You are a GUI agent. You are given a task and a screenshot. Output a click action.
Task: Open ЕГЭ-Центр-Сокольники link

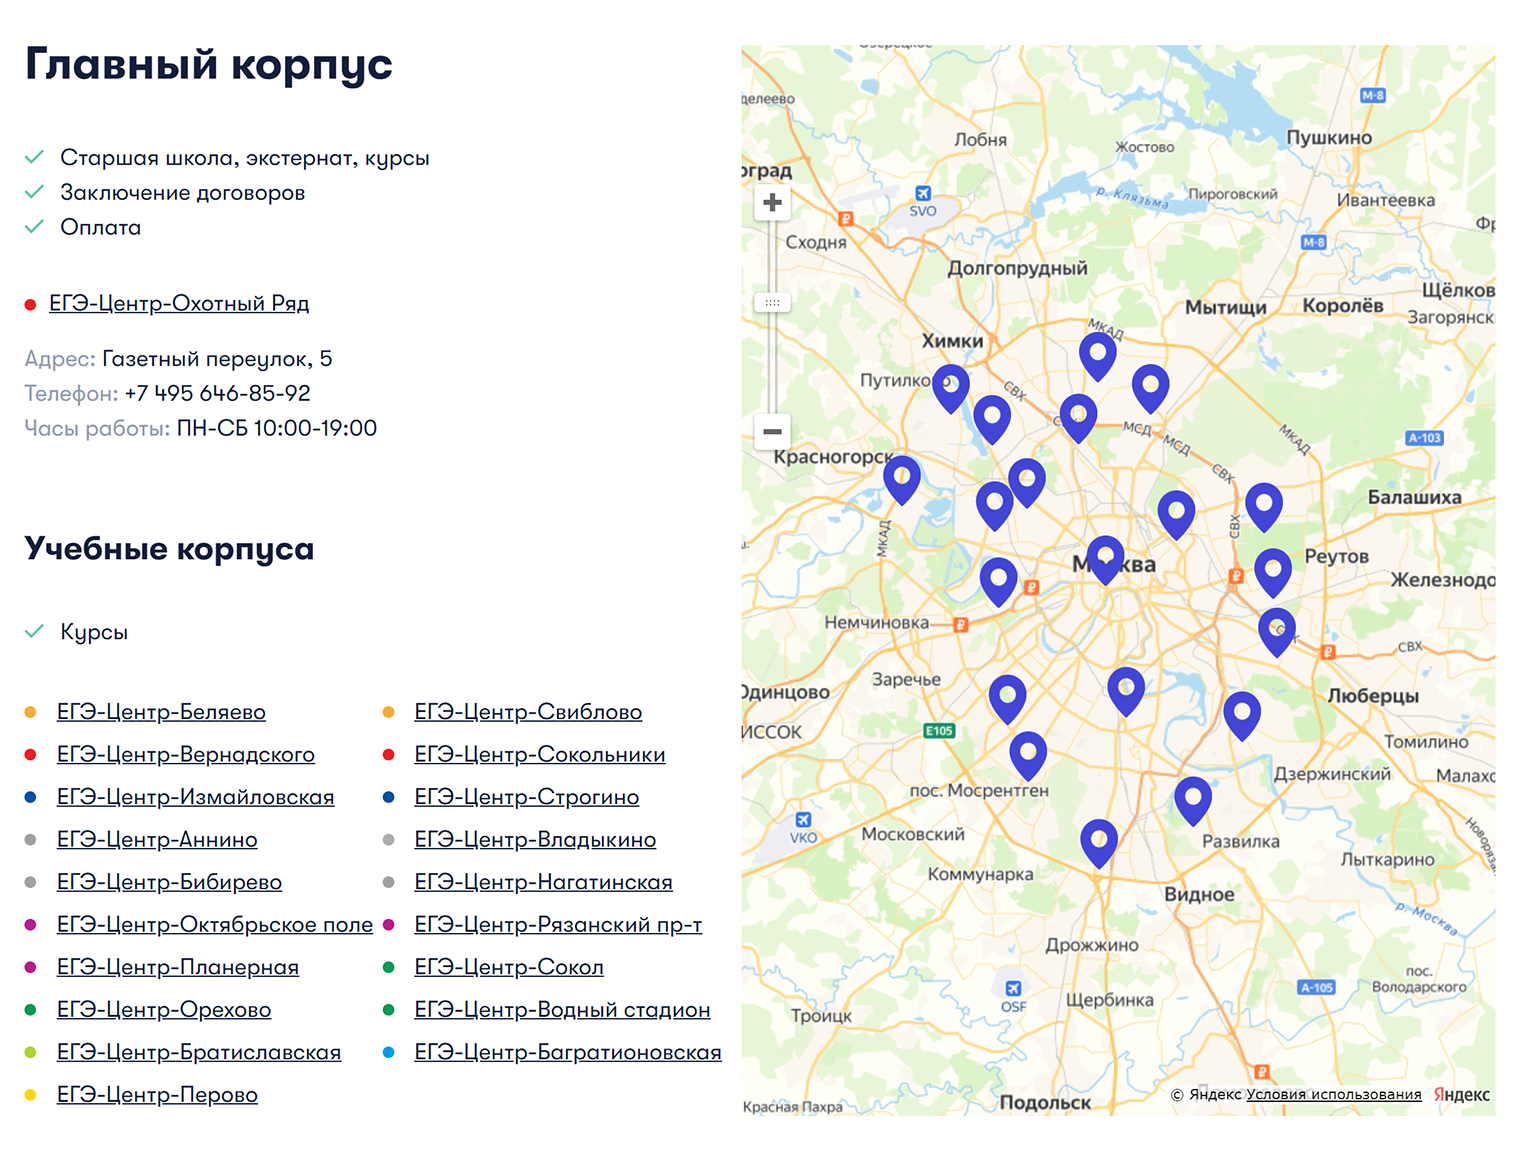[540, 755]
